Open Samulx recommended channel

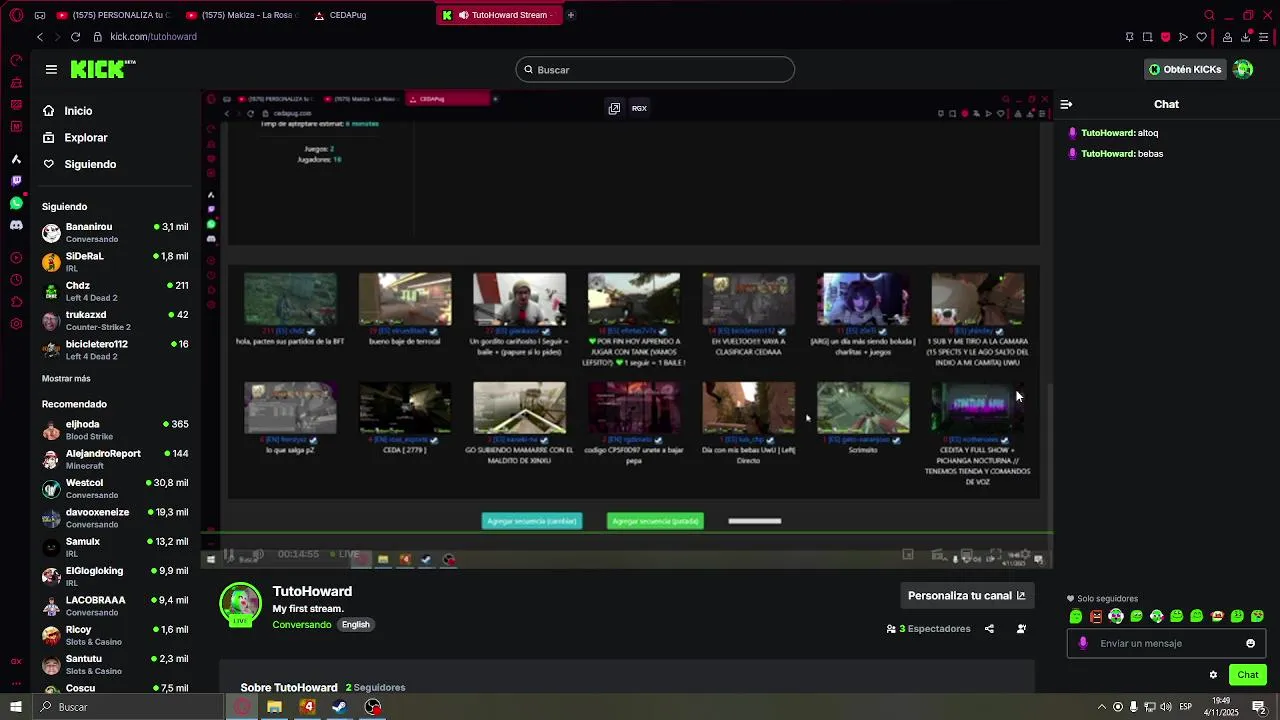(x=115, y=547)
